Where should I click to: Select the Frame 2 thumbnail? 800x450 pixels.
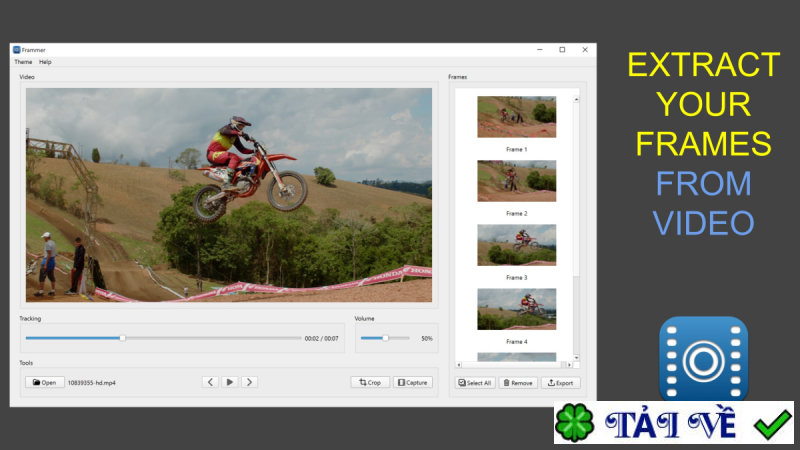tap(516, 181)
